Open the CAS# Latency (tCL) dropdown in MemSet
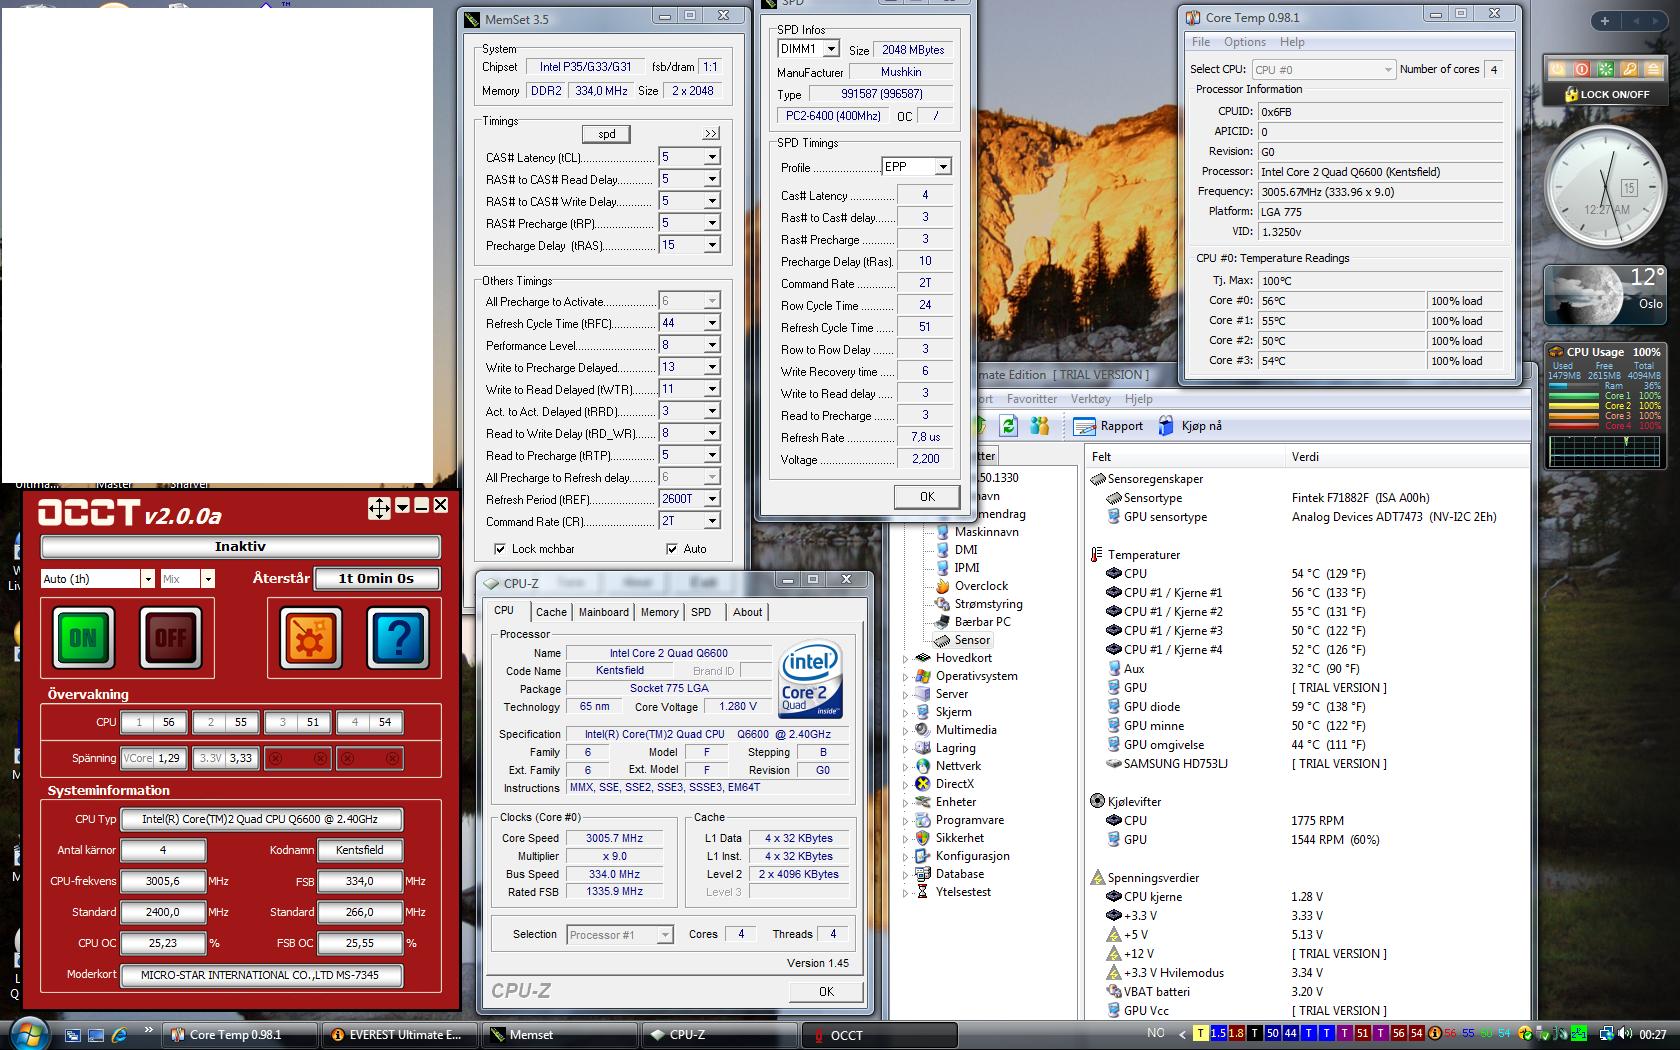Viewport: 1680px width, 1050px height. pyautogui.click(x=712, y=157)
